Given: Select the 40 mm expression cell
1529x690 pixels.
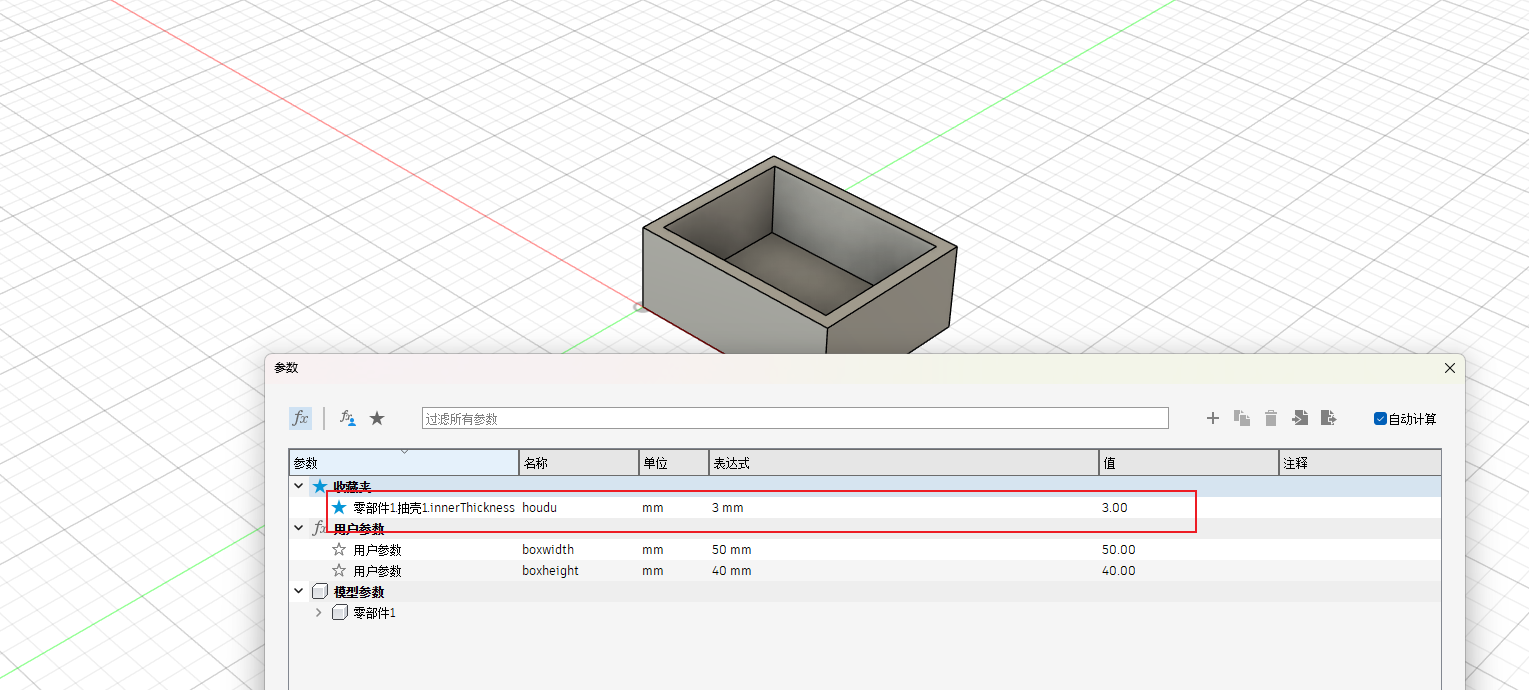Looking at the screenshot, I should (731, 571).
